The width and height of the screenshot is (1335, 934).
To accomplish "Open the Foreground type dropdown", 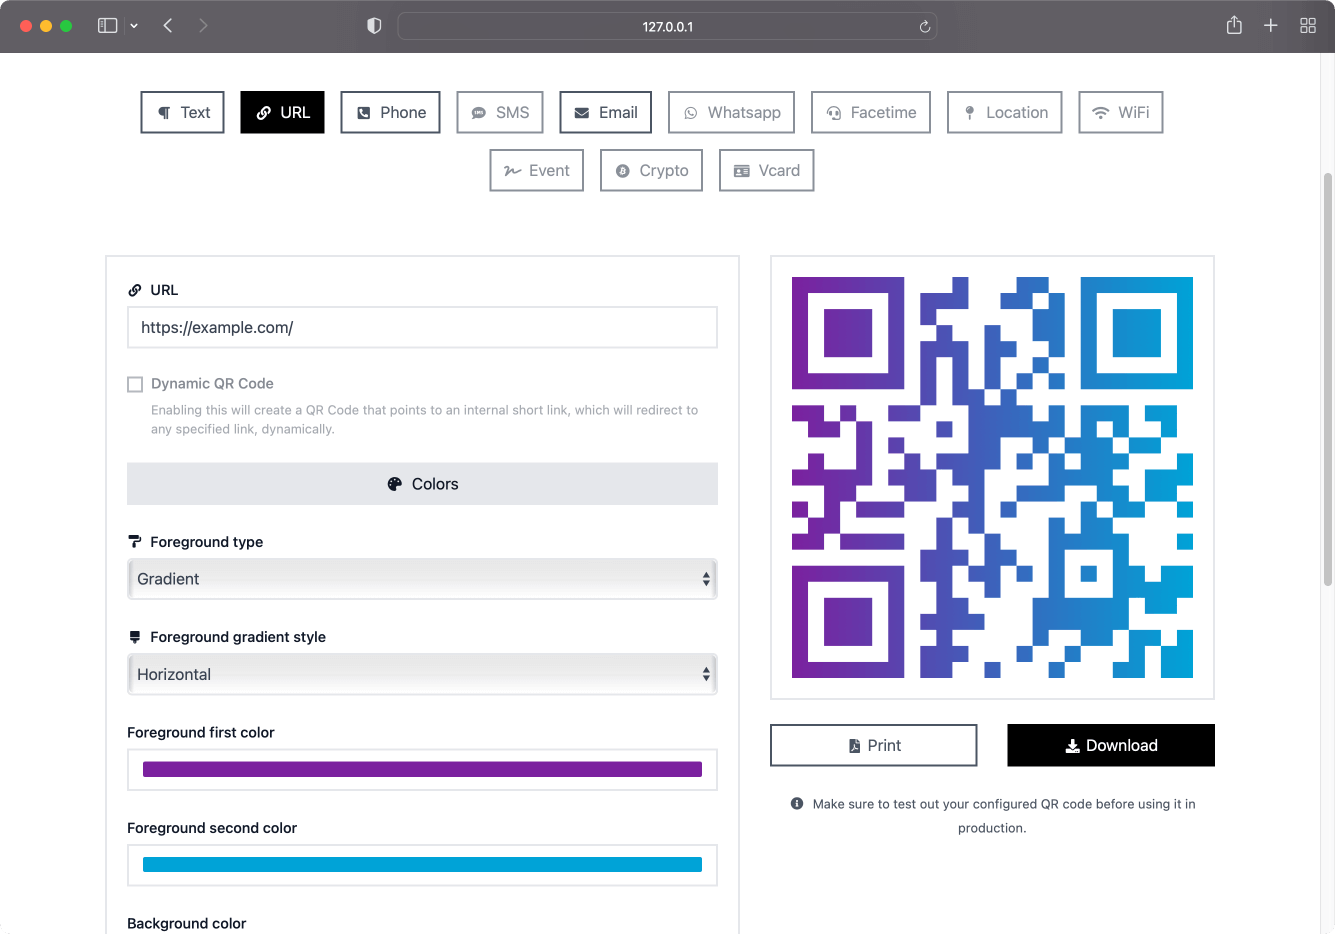I will 422,579.
